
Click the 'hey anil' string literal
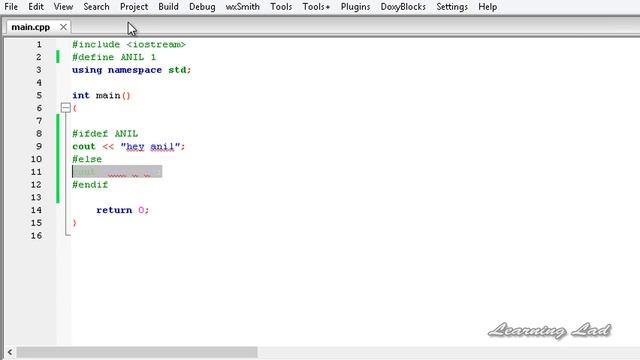[150, 147]
